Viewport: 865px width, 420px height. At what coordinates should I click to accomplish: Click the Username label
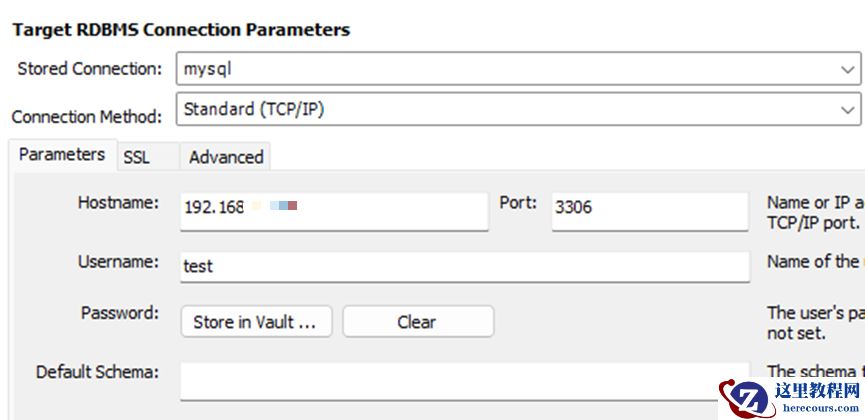[118, 262]
